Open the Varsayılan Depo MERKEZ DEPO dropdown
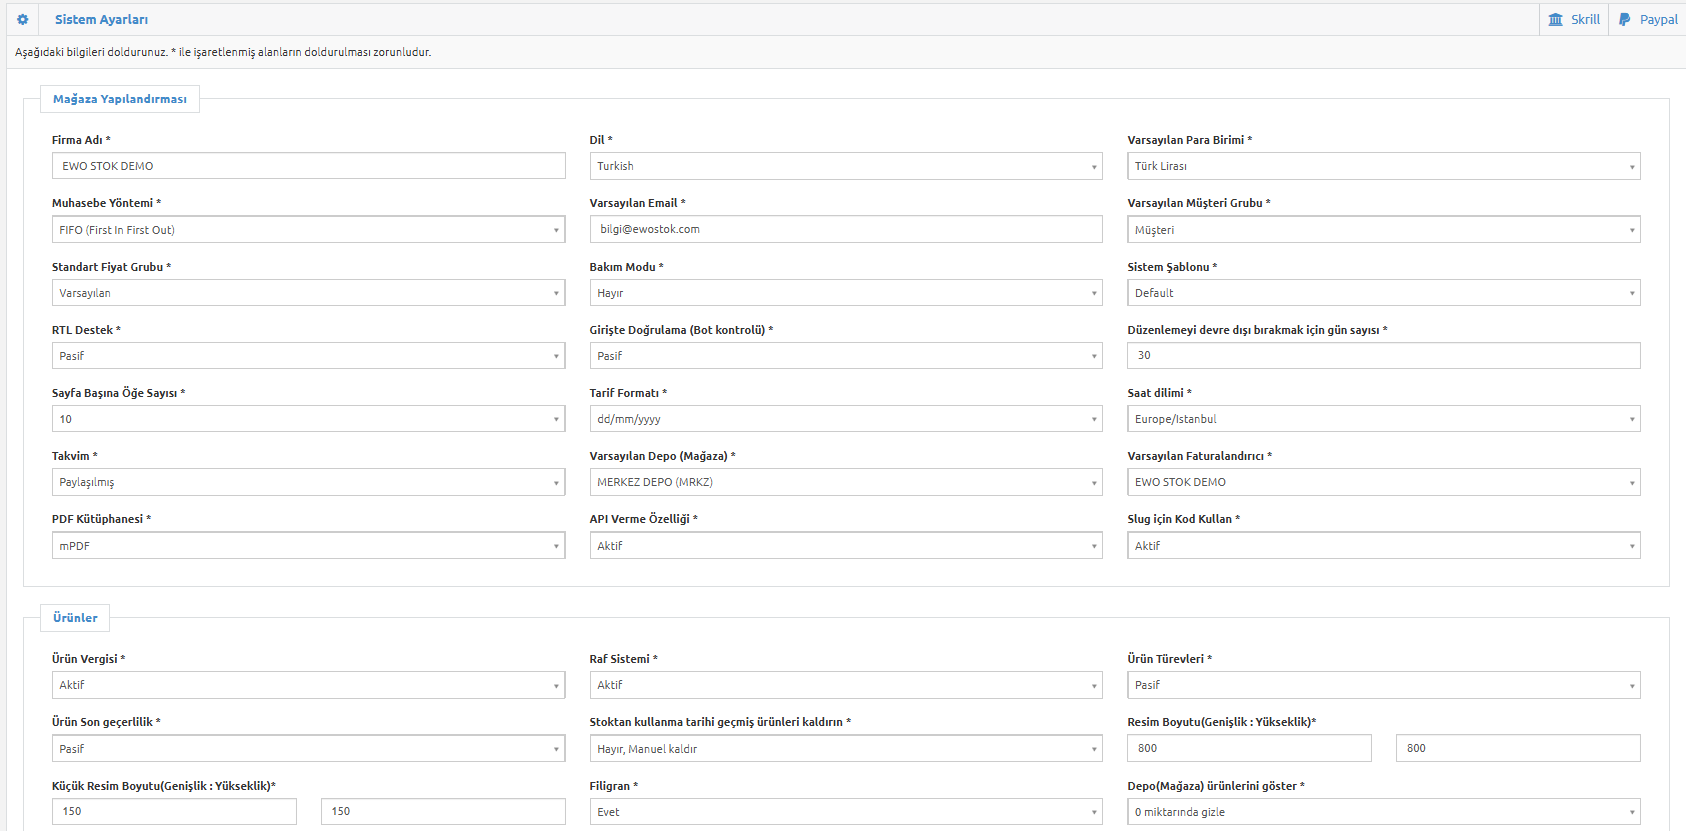Viewport: 1686px width, 831px height. click(846, 482)
